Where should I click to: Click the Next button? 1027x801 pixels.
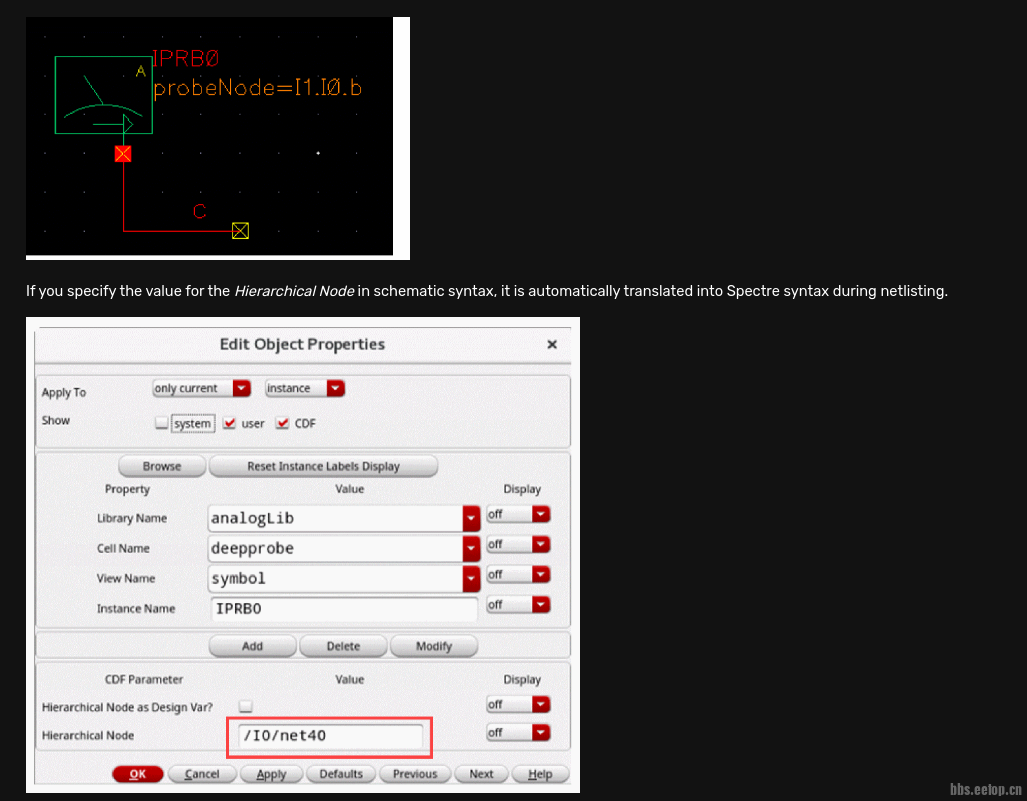coord(481,774)
